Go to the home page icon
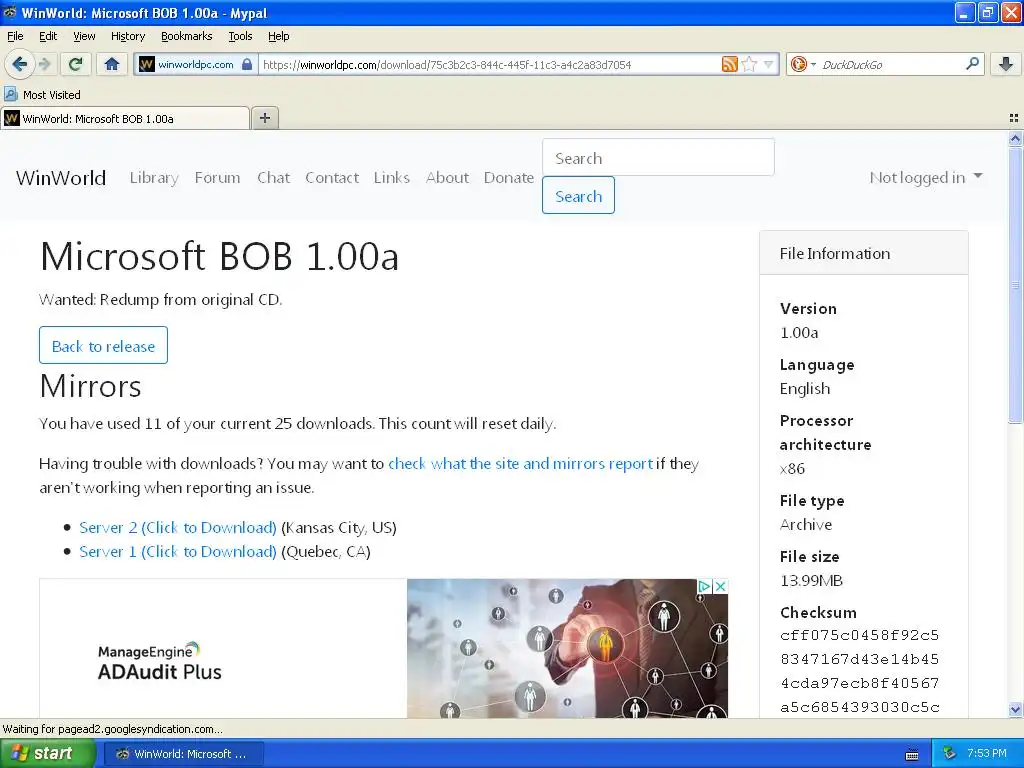Image resolution: width=1024 pixels, height=768 pixels. 112,64
